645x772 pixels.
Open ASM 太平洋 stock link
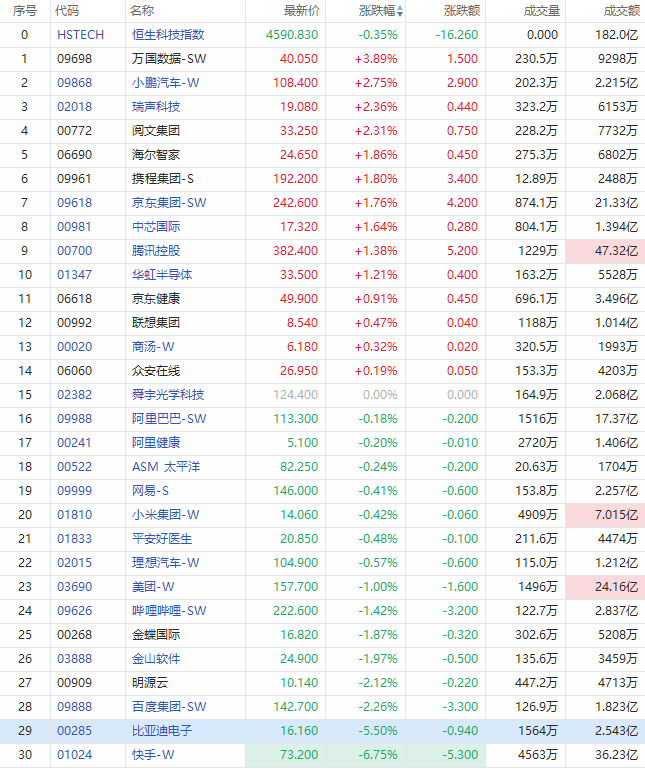166,467
